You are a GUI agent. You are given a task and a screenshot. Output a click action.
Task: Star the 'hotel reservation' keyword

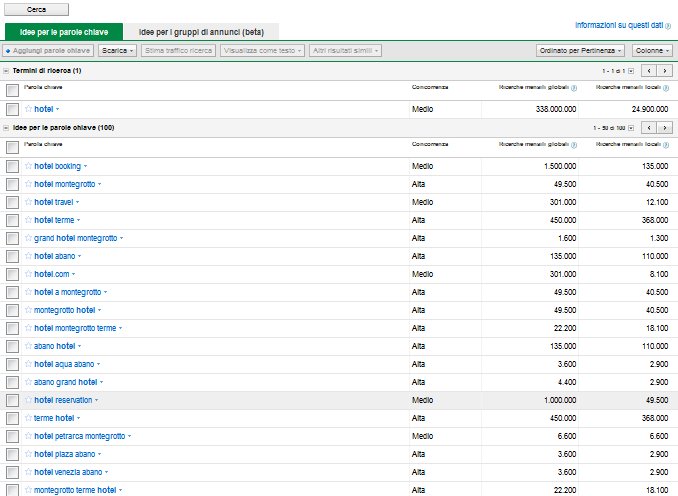tap(29, 400)
